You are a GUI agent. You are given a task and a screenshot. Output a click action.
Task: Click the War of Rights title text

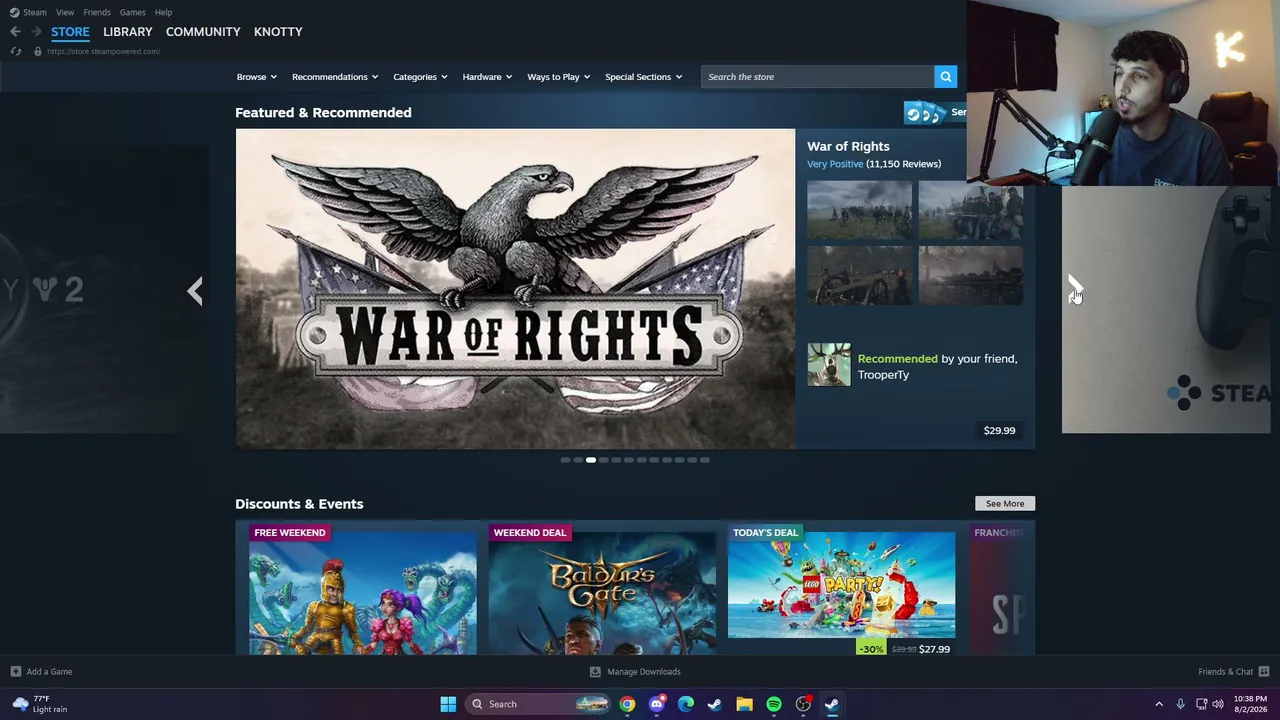(x=848, y=146)
